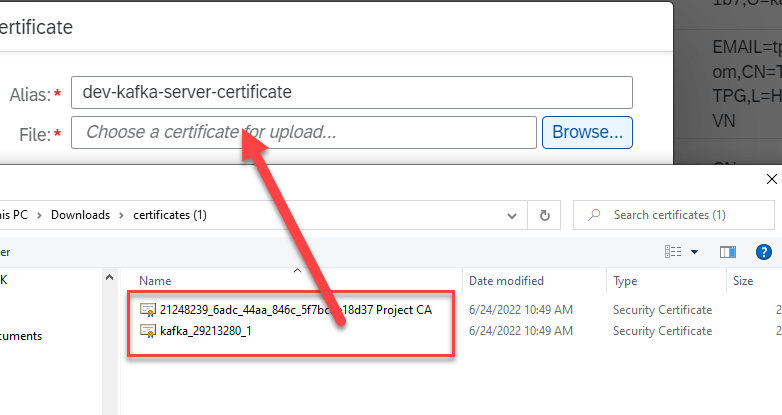
Task: Expand the view options dropdown arrow
Action: coord(694,252)
